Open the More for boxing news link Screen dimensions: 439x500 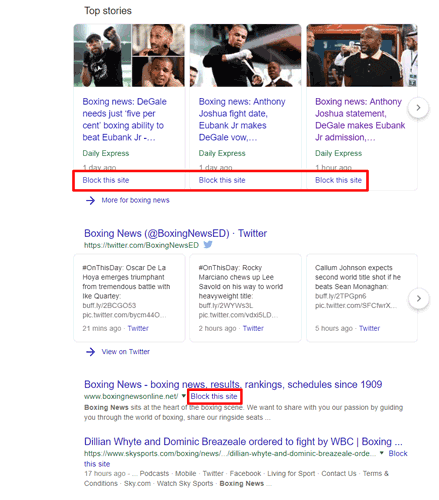tap(135, 200)
